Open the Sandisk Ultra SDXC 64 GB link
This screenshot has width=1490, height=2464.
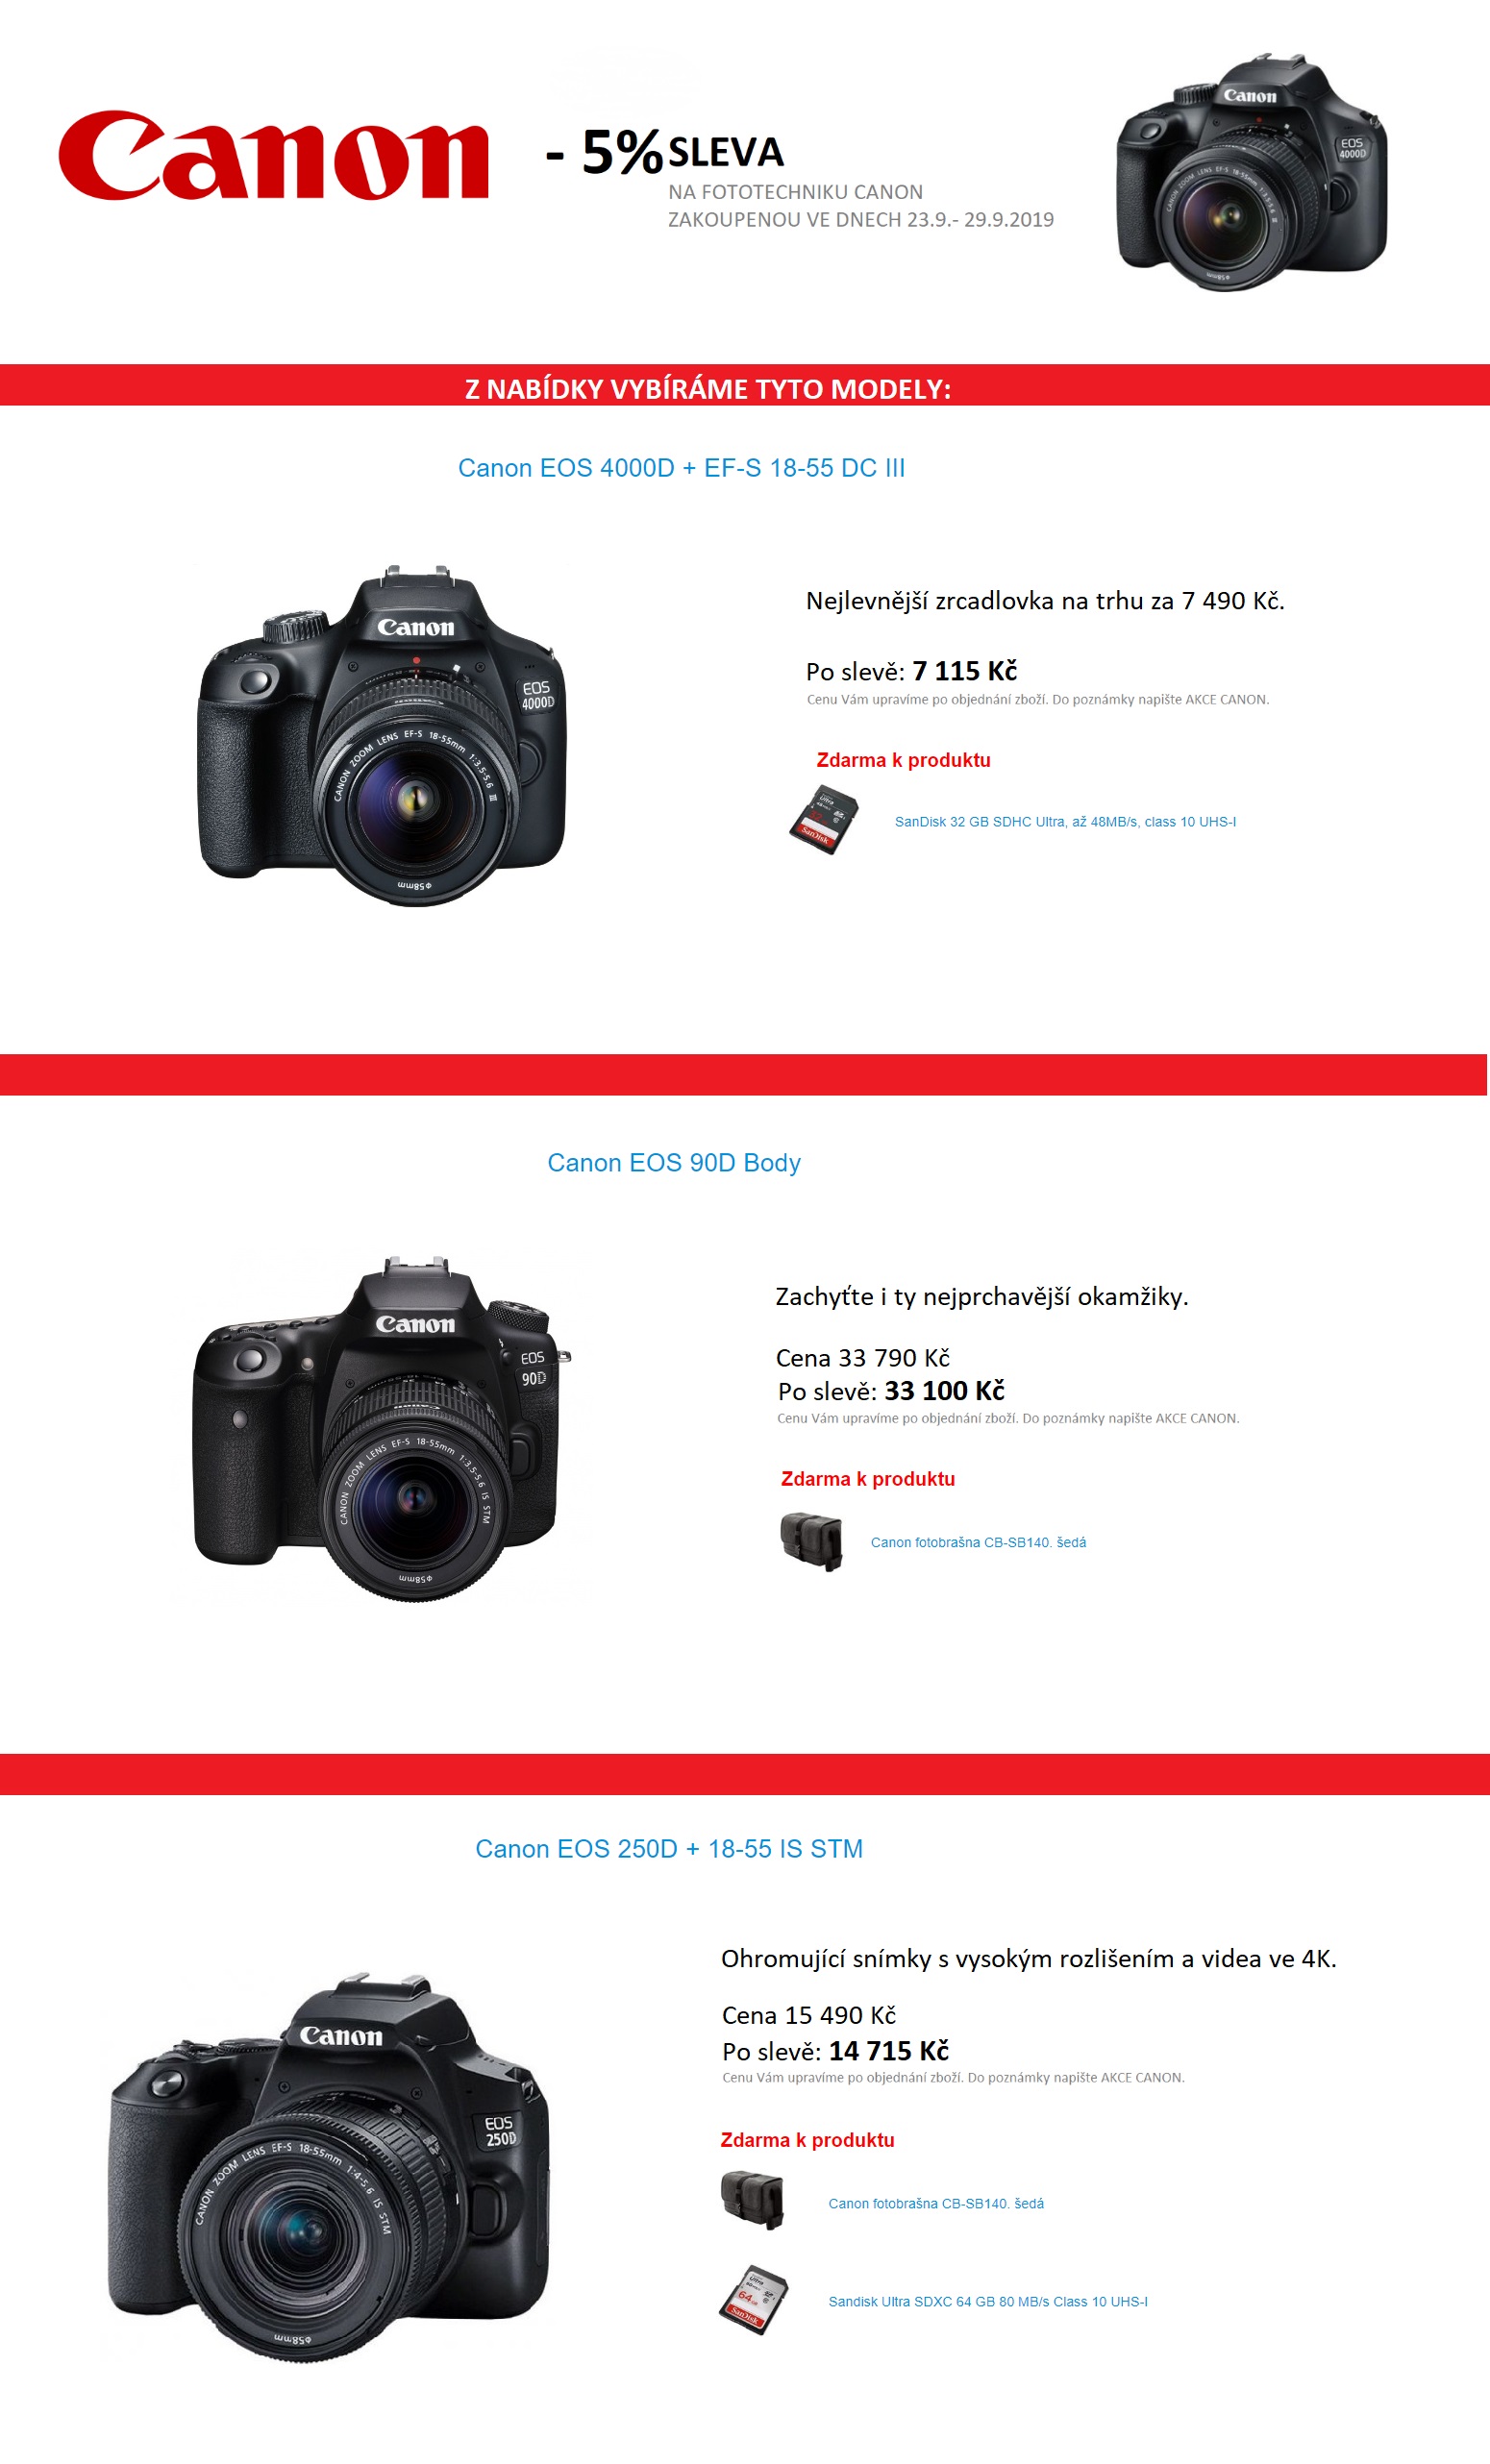tap(988, 2302)
